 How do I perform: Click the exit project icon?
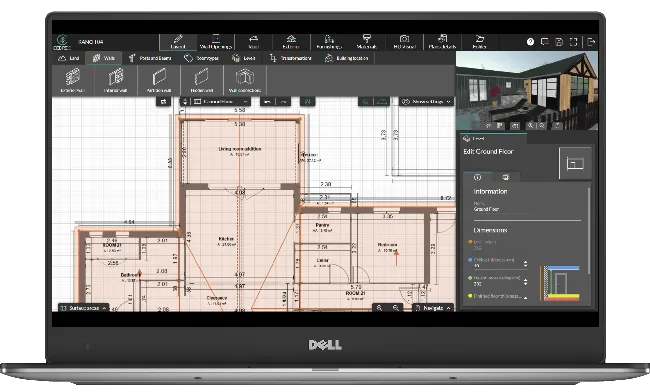(591, 42)
